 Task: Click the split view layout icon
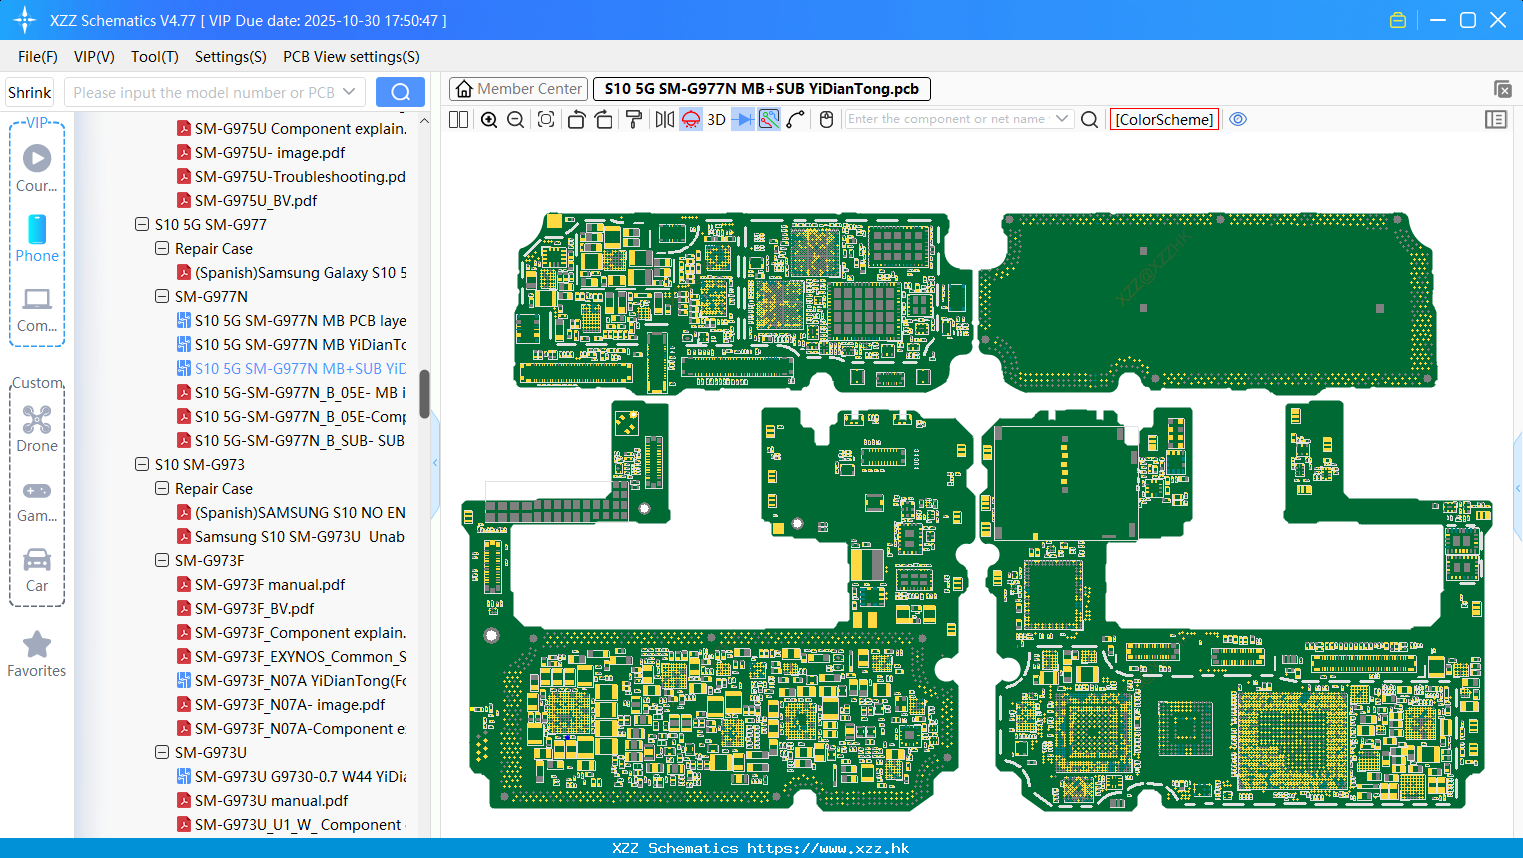tap(459, 119)
